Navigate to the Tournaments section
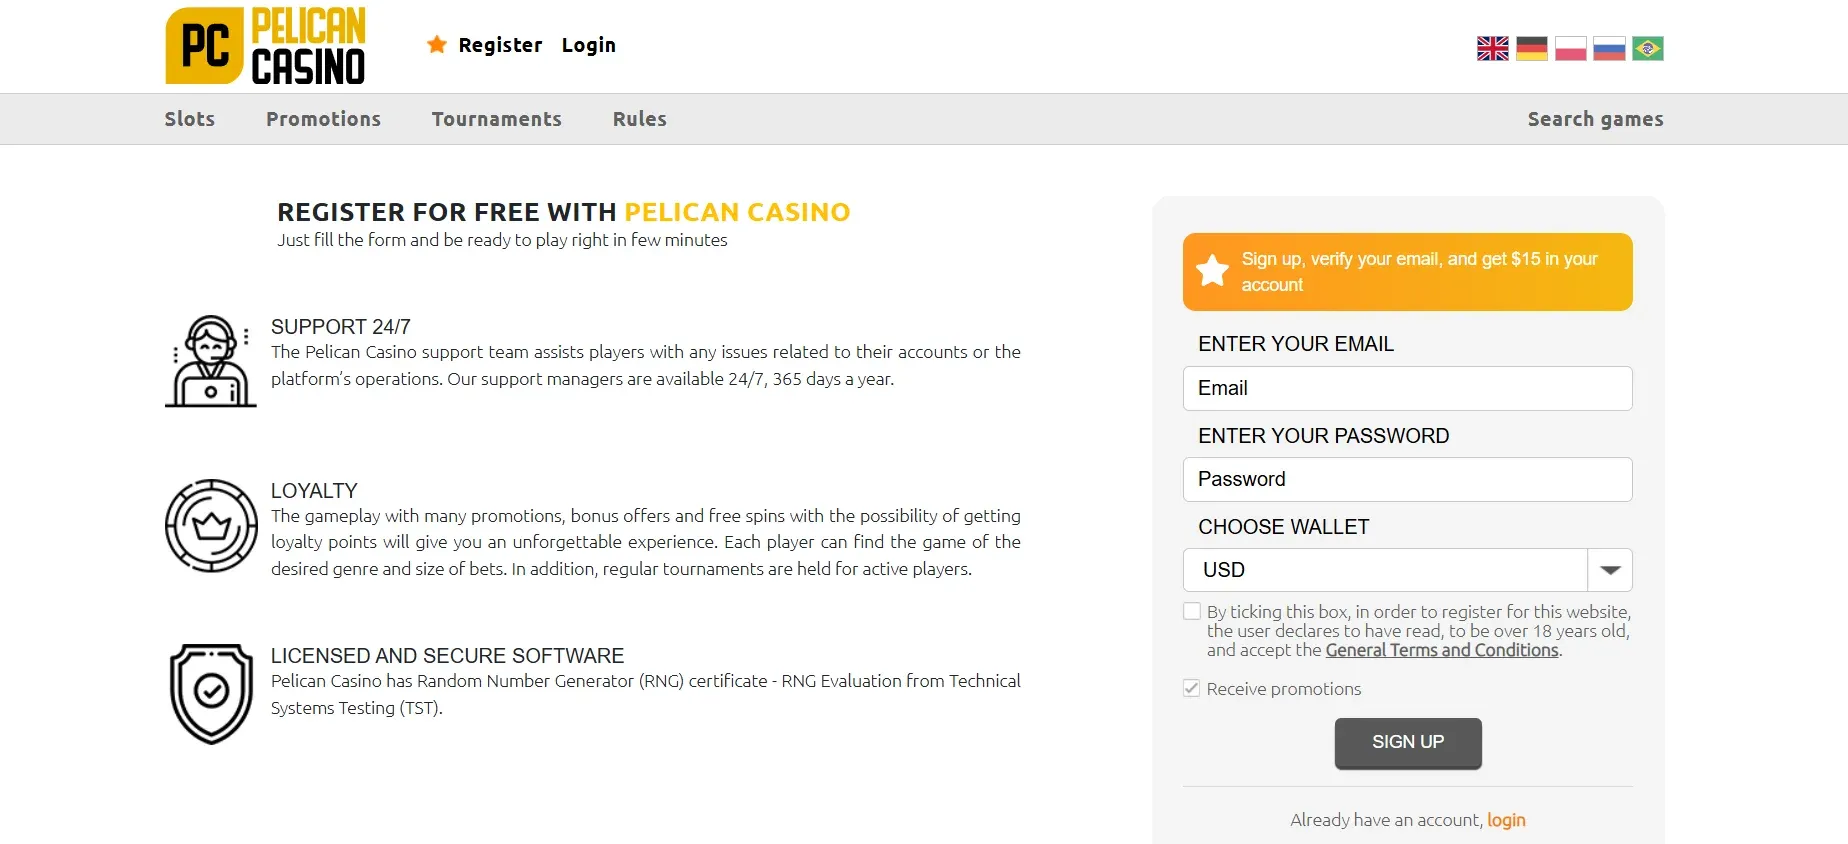 click(497, 119)
